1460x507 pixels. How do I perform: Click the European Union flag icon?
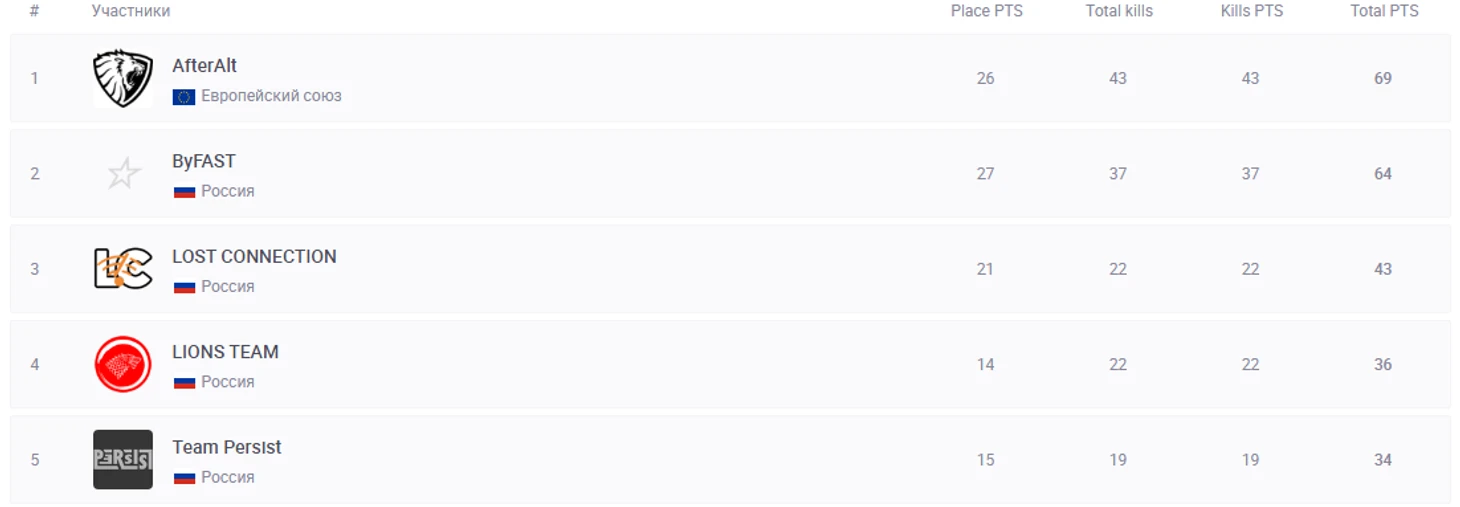tap(184, 97)
